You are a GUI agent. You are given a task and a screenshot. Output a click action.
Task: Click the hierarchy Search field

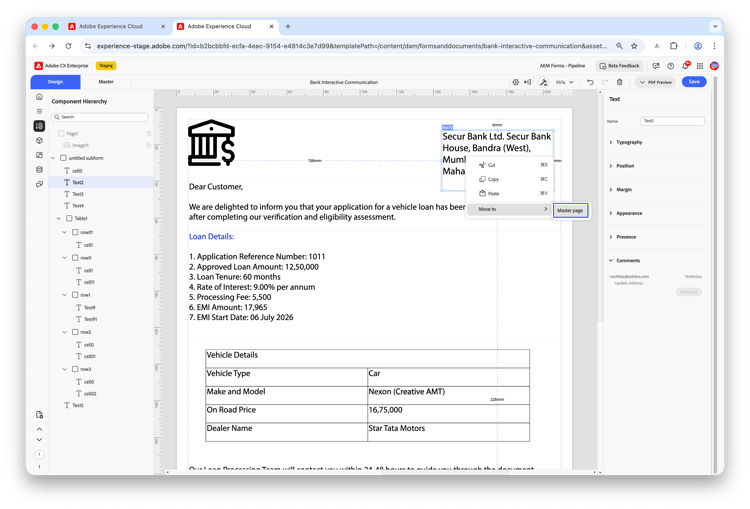[x=100, y=117]
